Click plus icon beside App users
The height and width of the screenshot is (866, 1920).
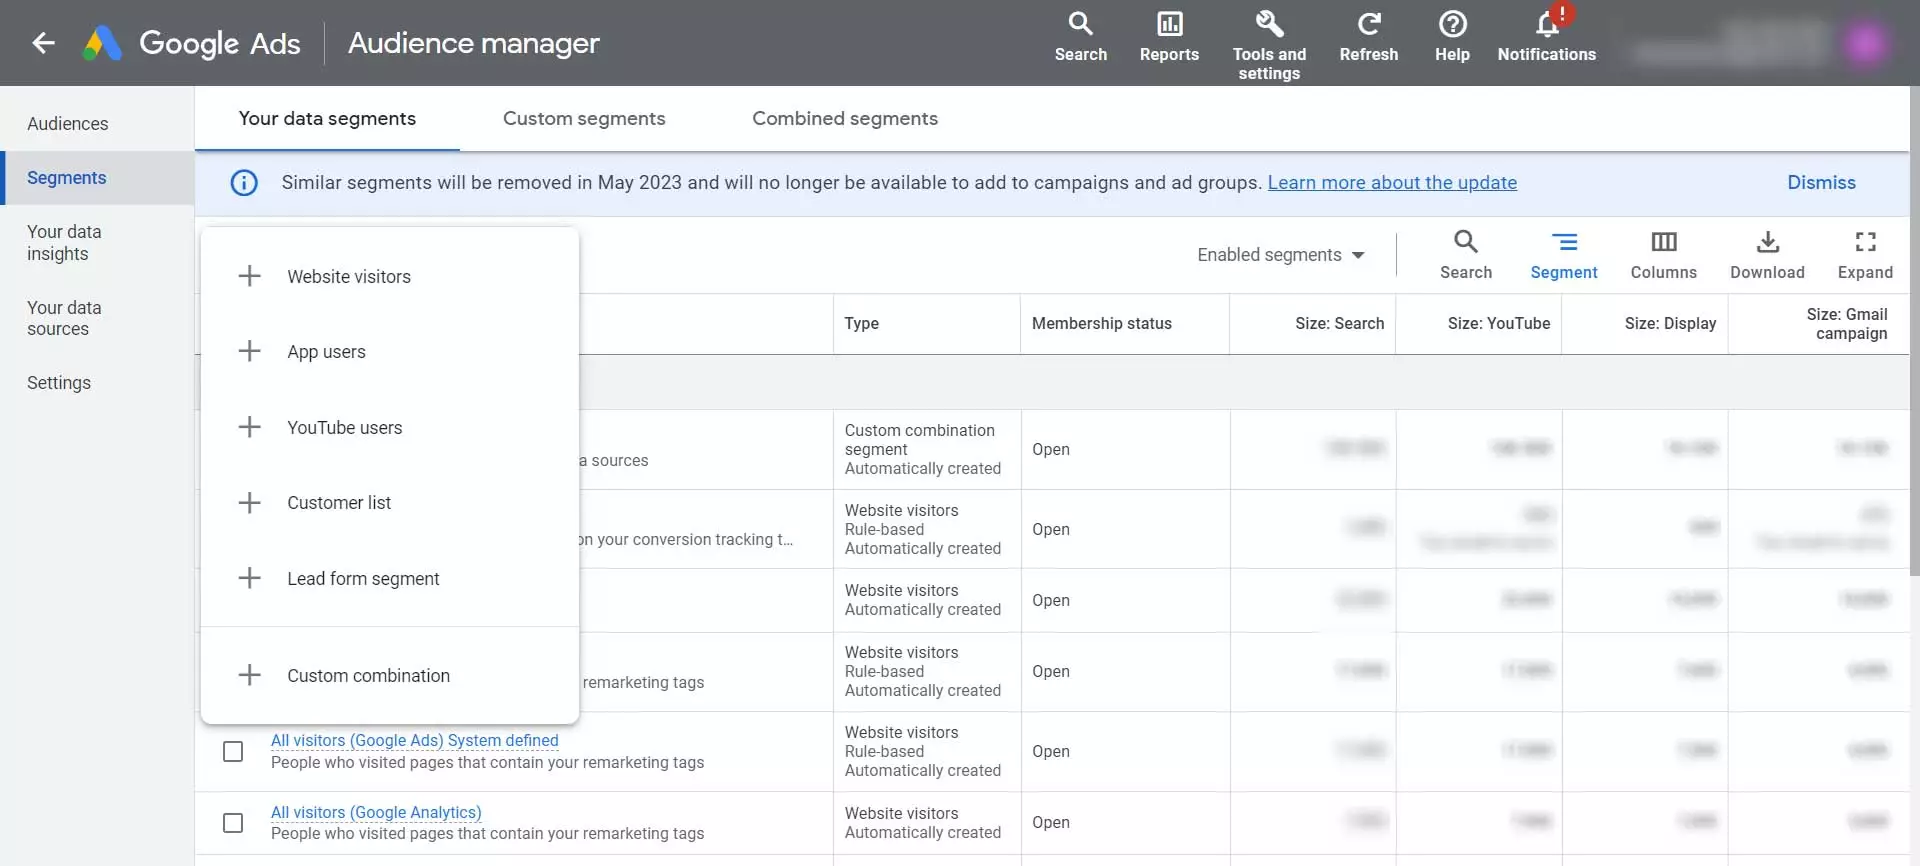[249, 351]
